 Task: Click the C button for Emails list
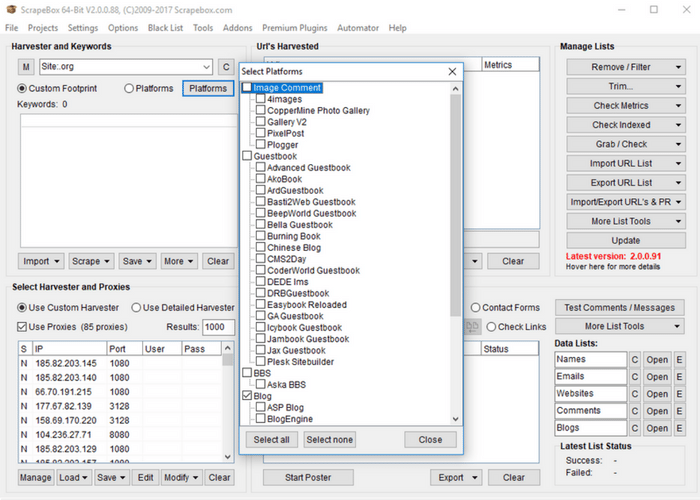point(635,377)
